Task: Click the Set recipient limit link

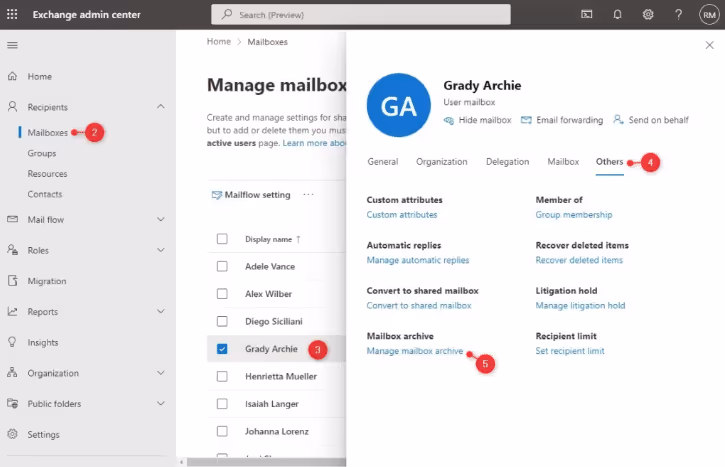Action: pyautogui.click(x=570, y=351)
